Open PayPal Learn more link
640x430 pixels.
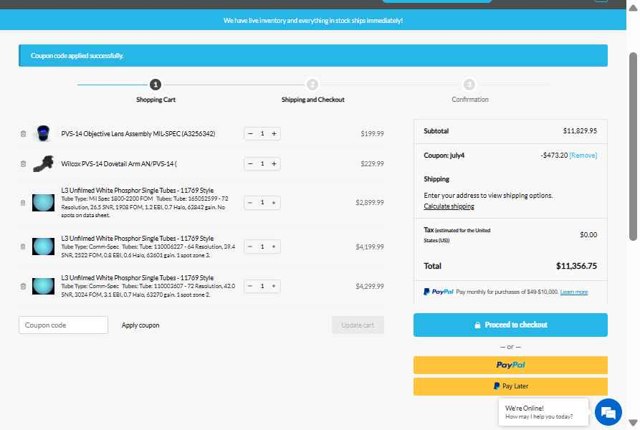574,292
